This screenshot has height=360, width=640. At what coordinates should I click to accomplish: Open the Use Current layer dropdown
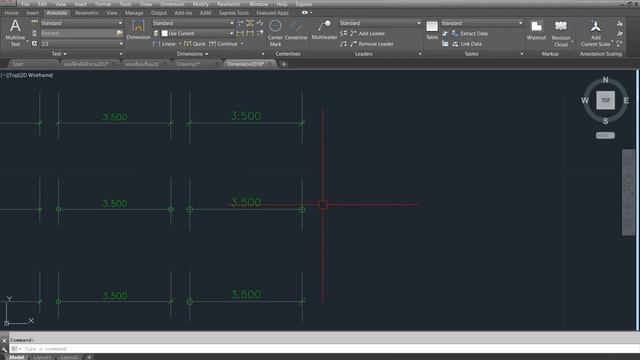point(231,33)
